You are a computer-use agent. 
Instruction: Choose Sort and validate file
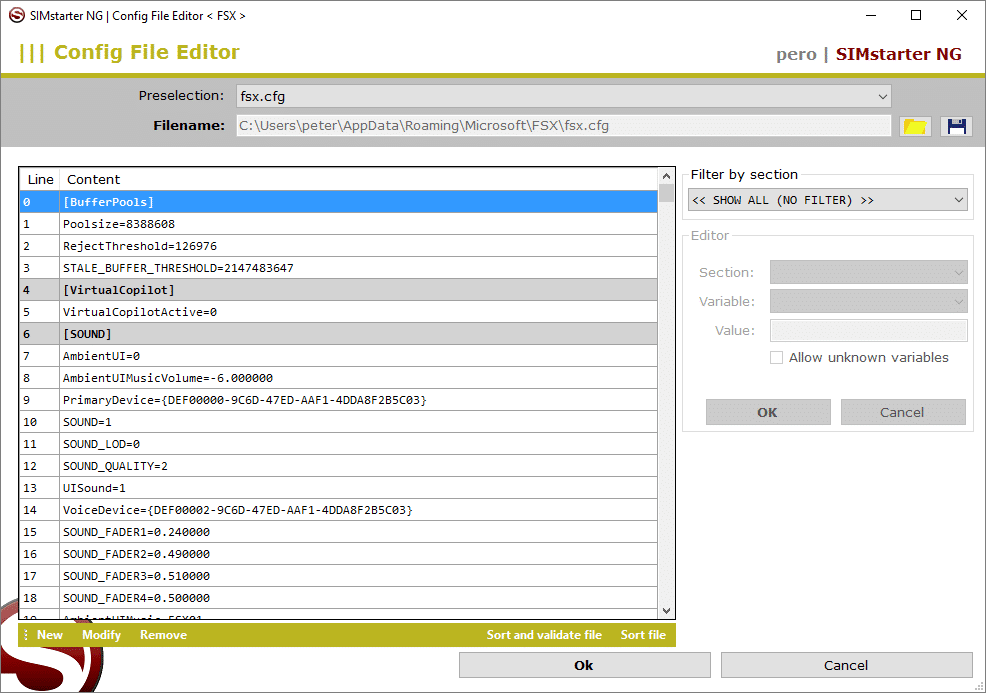pos(544,635)
